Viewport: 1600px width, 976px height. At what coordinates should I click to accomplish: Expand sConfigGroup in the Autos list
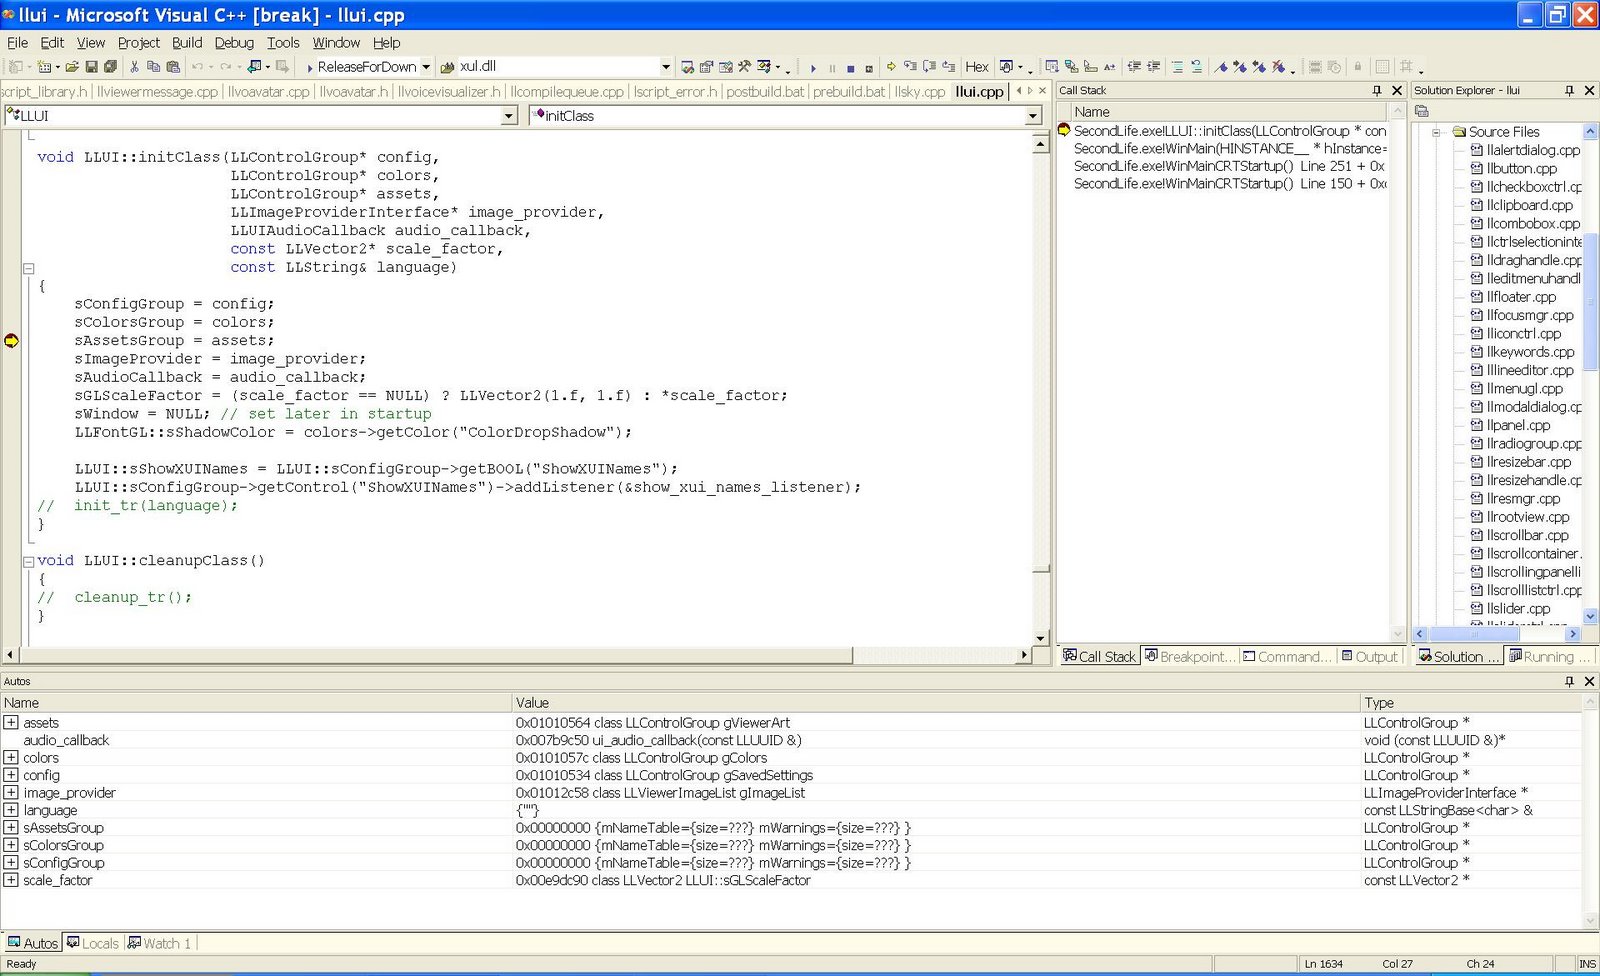10,862
